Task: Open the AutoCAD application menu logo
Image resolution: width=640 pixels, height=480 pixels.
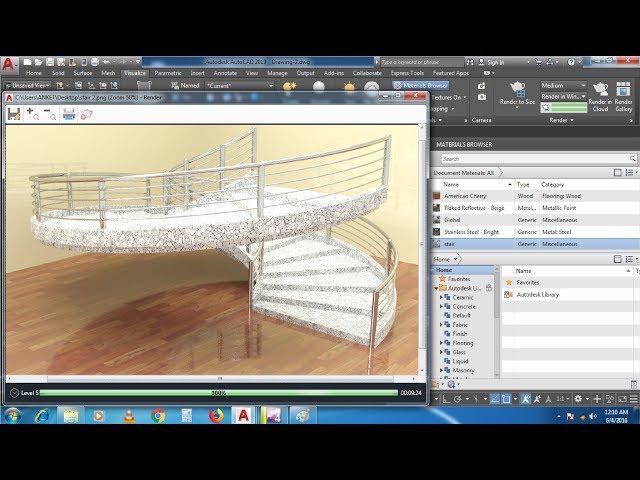Action: (x=9, y=66)
